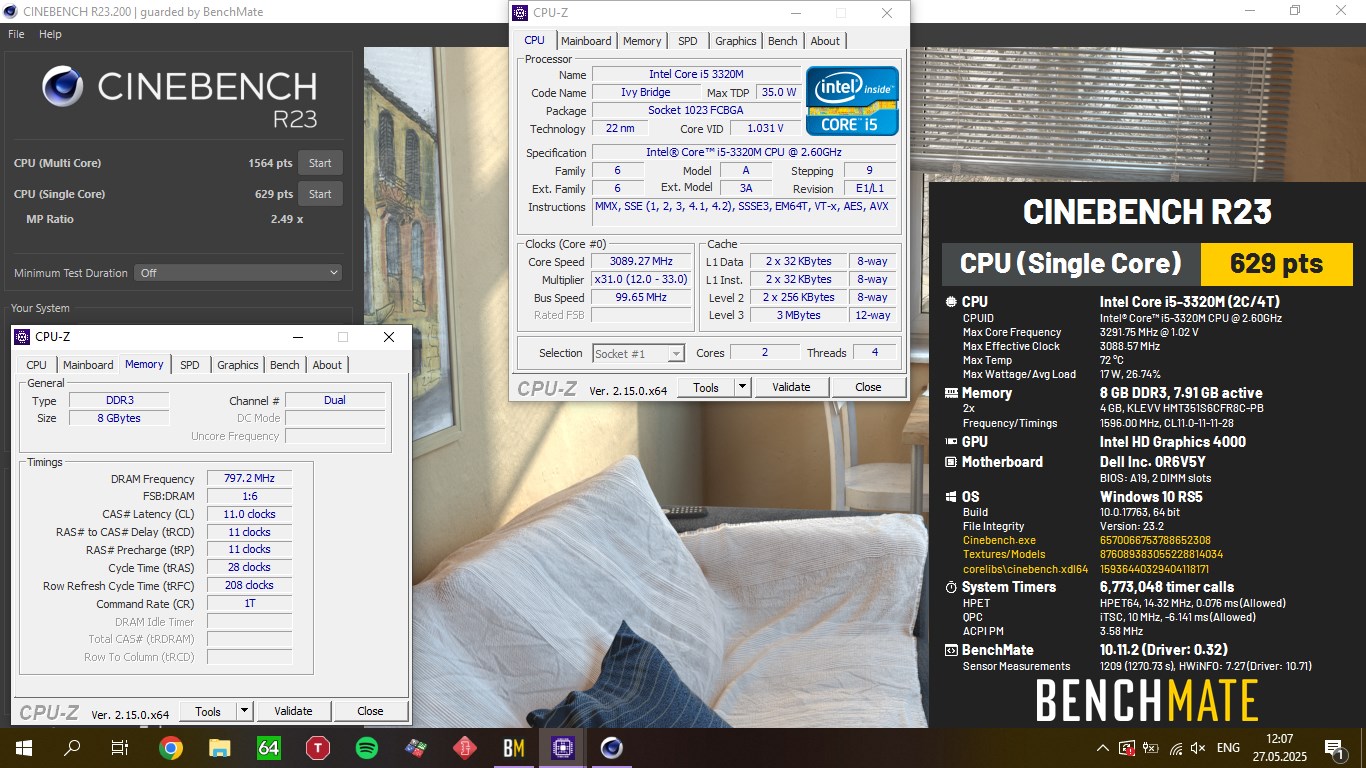Click the tray icon with red alert badge
Screen dimensions: 1366x768
point(1127,748)
